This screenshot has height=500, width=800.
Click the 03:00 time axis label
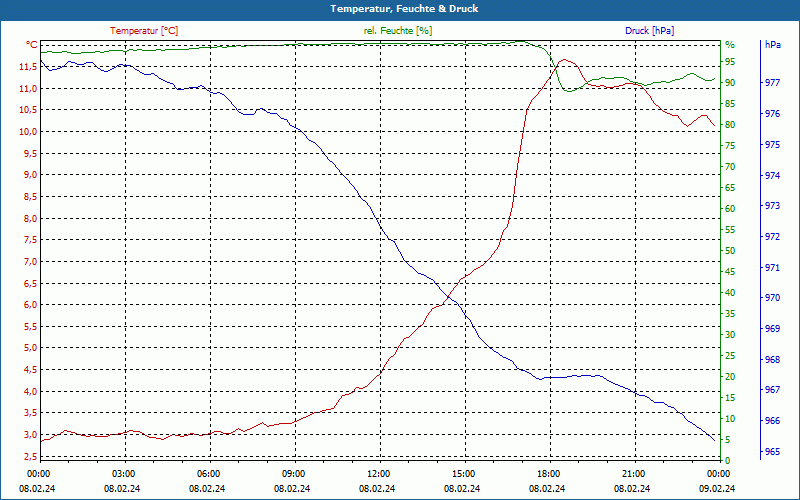click(123, 473)
